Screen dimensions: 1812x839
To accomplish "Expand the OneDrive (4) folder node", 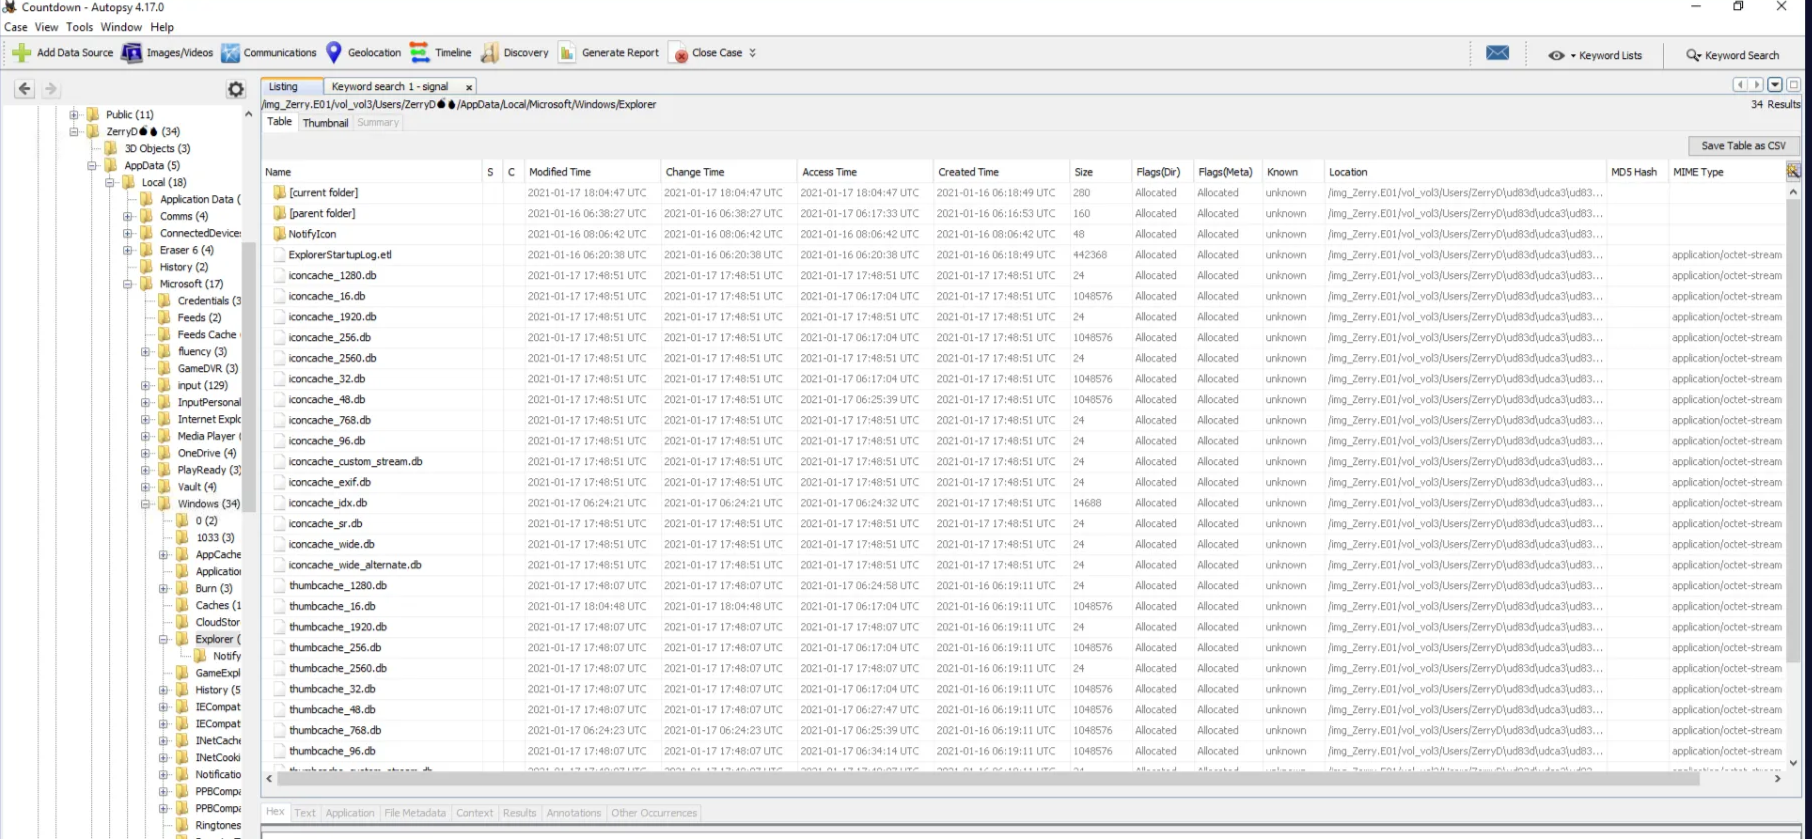I will (146, 453).
